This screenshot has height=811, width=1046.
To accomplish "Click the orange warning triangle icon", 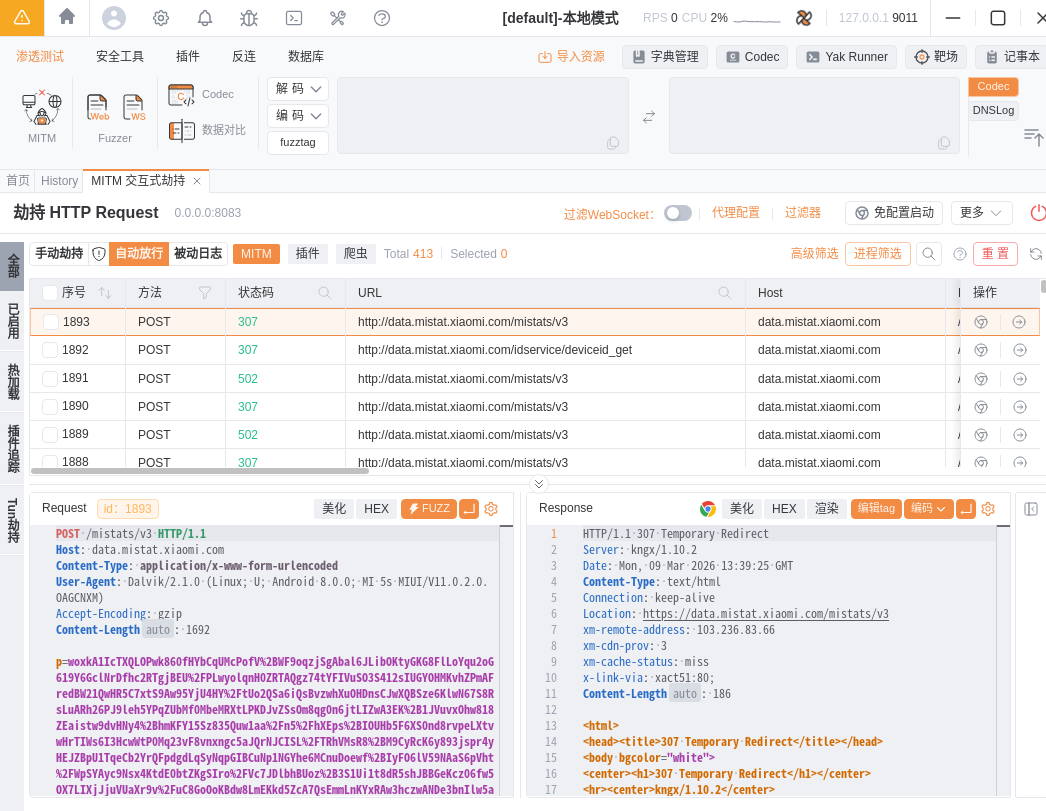I will (21, 17).
